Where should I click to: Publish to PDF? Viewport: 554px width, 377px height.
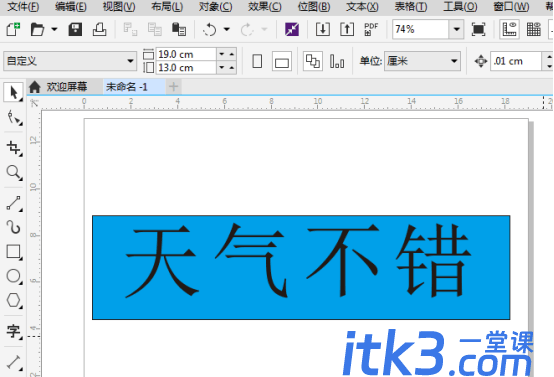(x=371, y=29)
